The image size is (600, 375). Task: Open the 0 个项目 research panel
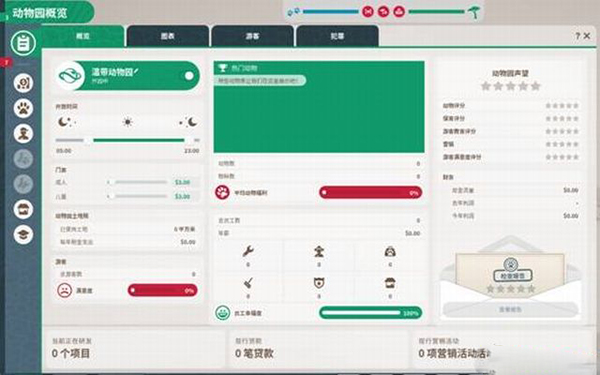[x=134, y=349]
